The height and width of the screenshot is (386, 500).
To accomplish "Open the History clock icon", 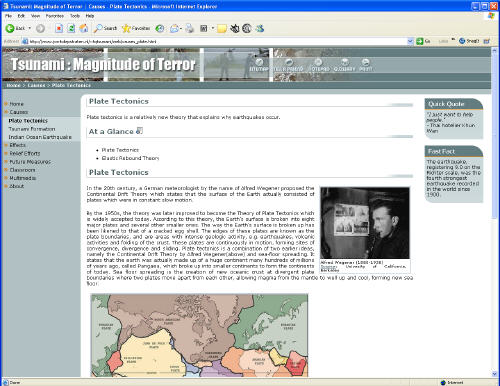I will coord(160,29).
